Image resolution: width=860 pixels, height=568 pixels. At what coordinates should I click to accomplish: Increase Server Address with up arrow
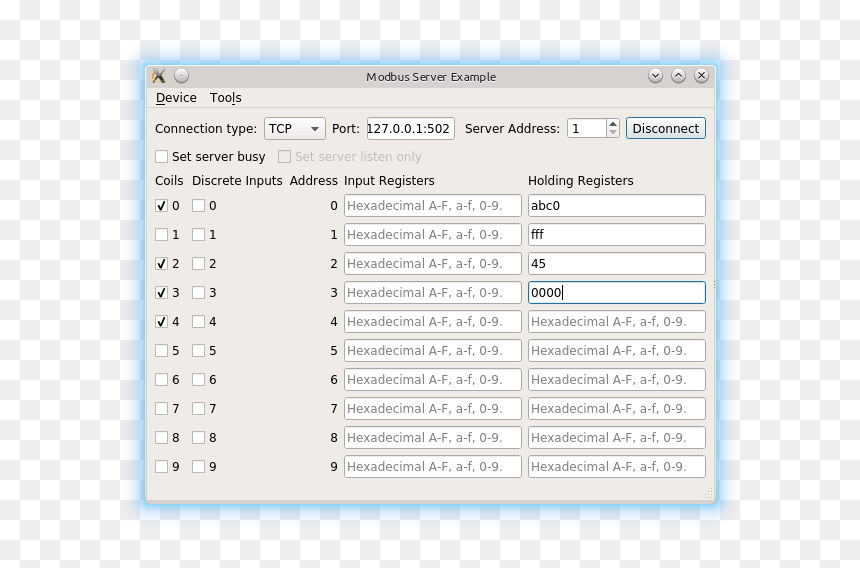pos(613,123)
